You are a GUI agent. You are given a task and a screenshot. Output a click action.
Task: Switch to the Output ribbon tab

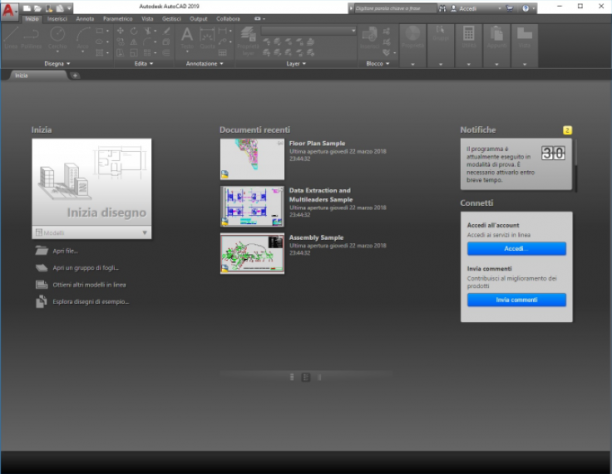(x=198, y=19)
